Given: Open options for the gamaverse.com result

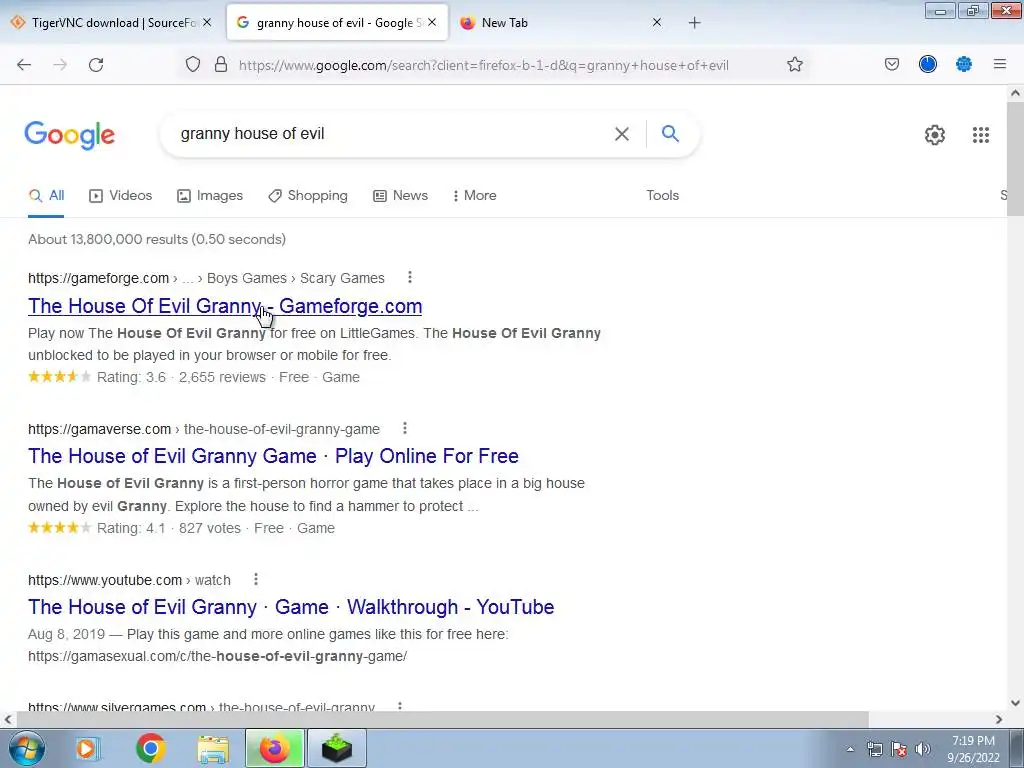Looking at the screenshot, I should pos(405,428).
